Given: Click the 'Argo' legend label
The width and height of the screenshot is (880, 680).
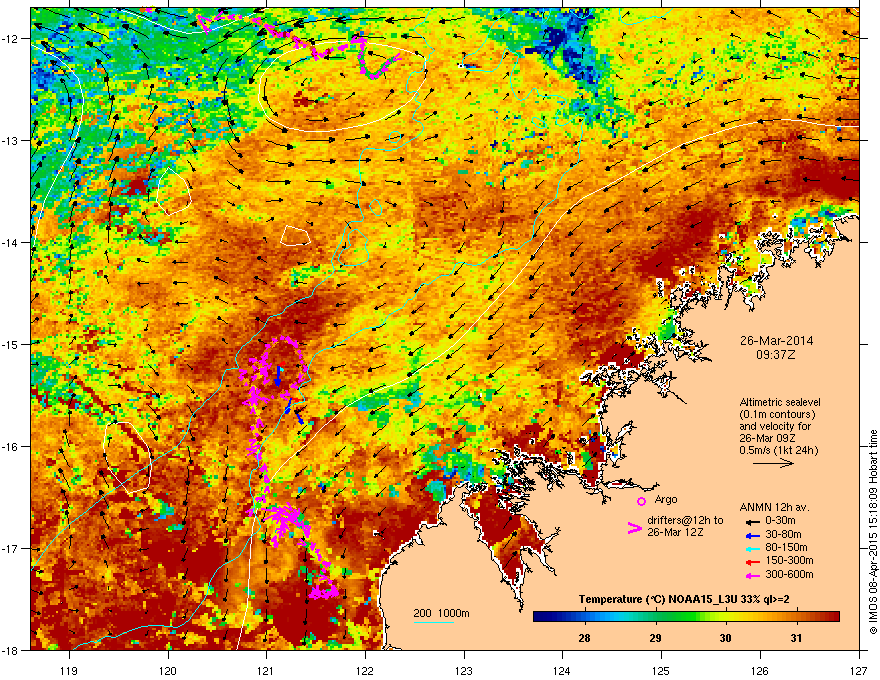Looking at the screenshot, I should (x=666, y=499).
